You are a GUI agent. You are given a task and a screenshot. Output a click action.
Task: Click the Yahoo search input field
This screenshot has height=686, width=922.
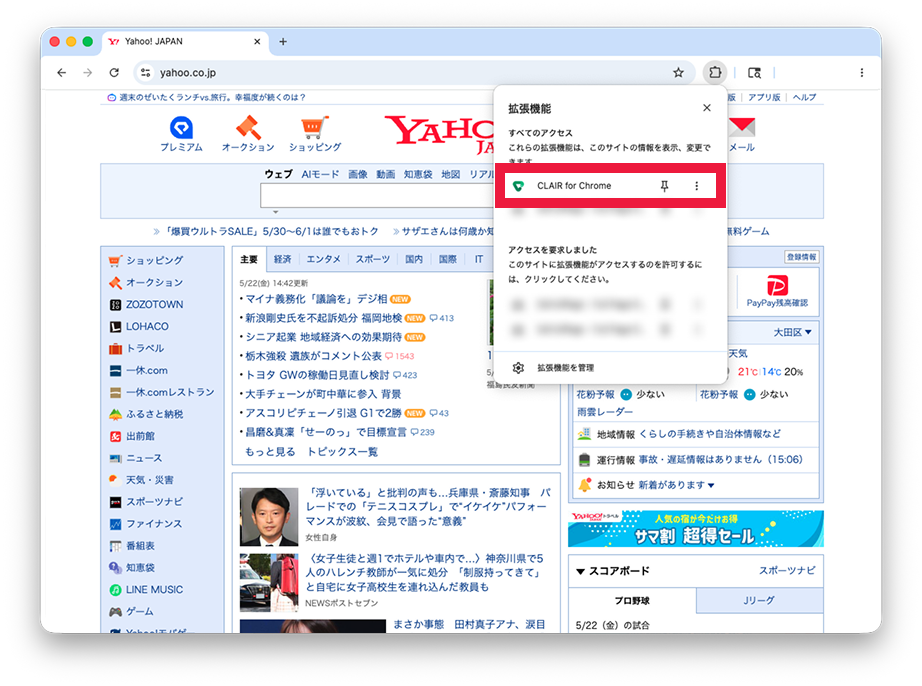point(378,195)
